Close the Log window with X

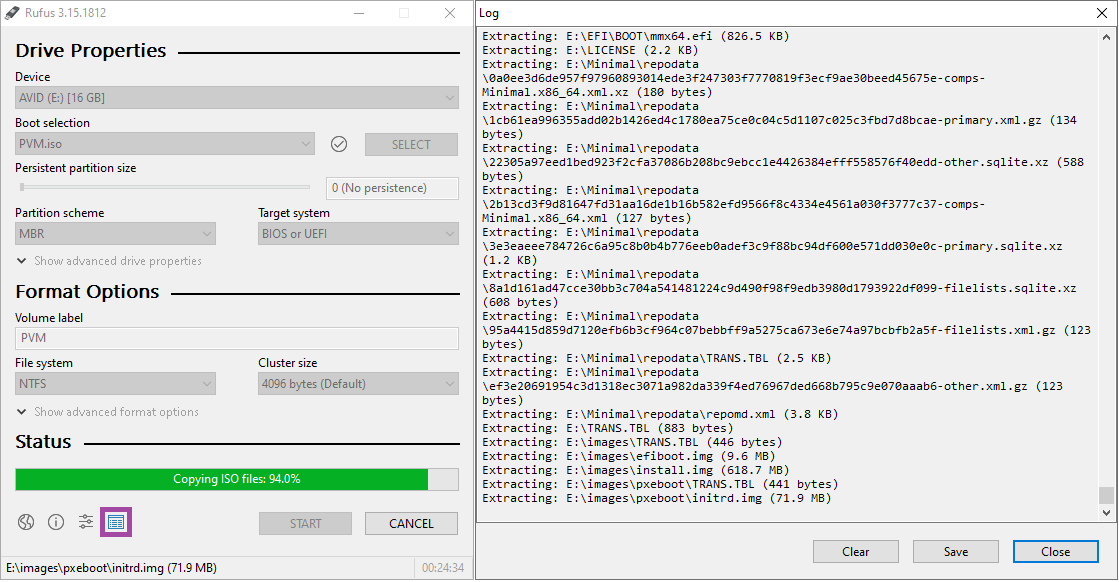click(1102, 13)
